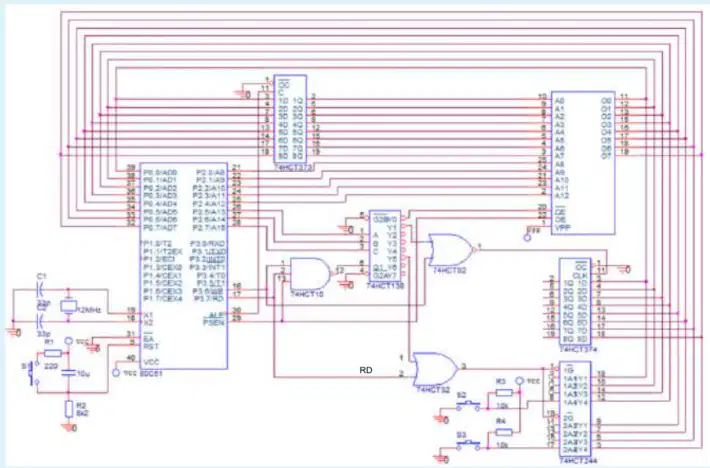
Task: Click the ALE pin label on 80C51
Action: 215,315
